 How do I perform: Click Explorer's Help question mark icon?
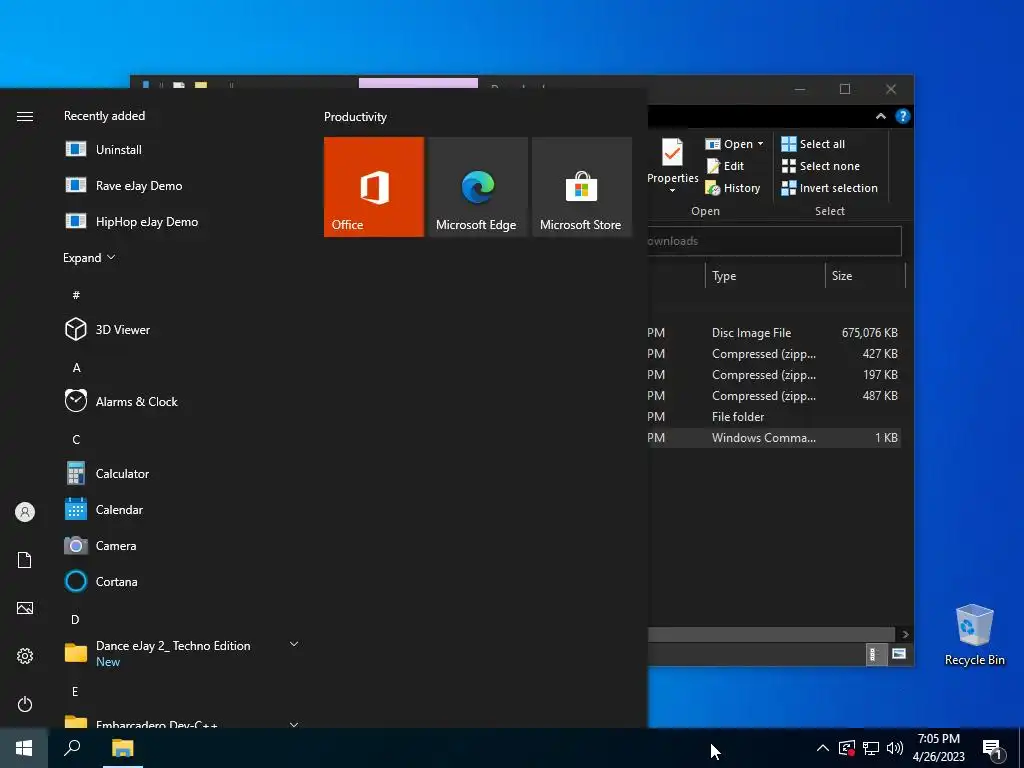pyautogui.click(x=903, y=116)
